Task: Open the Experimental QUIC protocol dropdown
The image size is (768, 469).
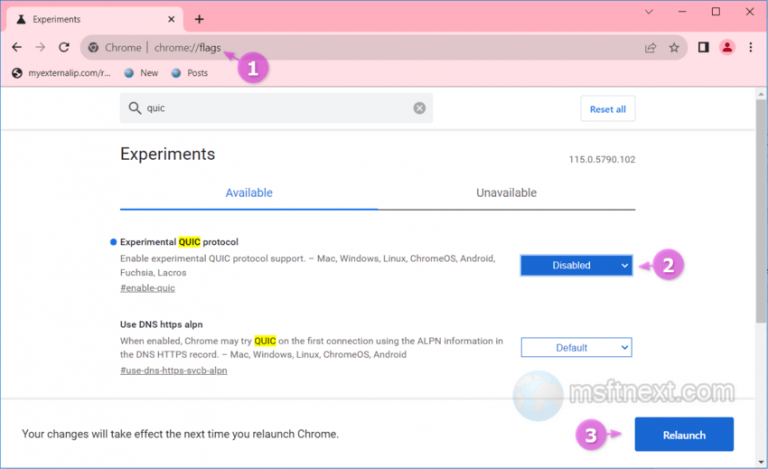Action: coord(576,265)
